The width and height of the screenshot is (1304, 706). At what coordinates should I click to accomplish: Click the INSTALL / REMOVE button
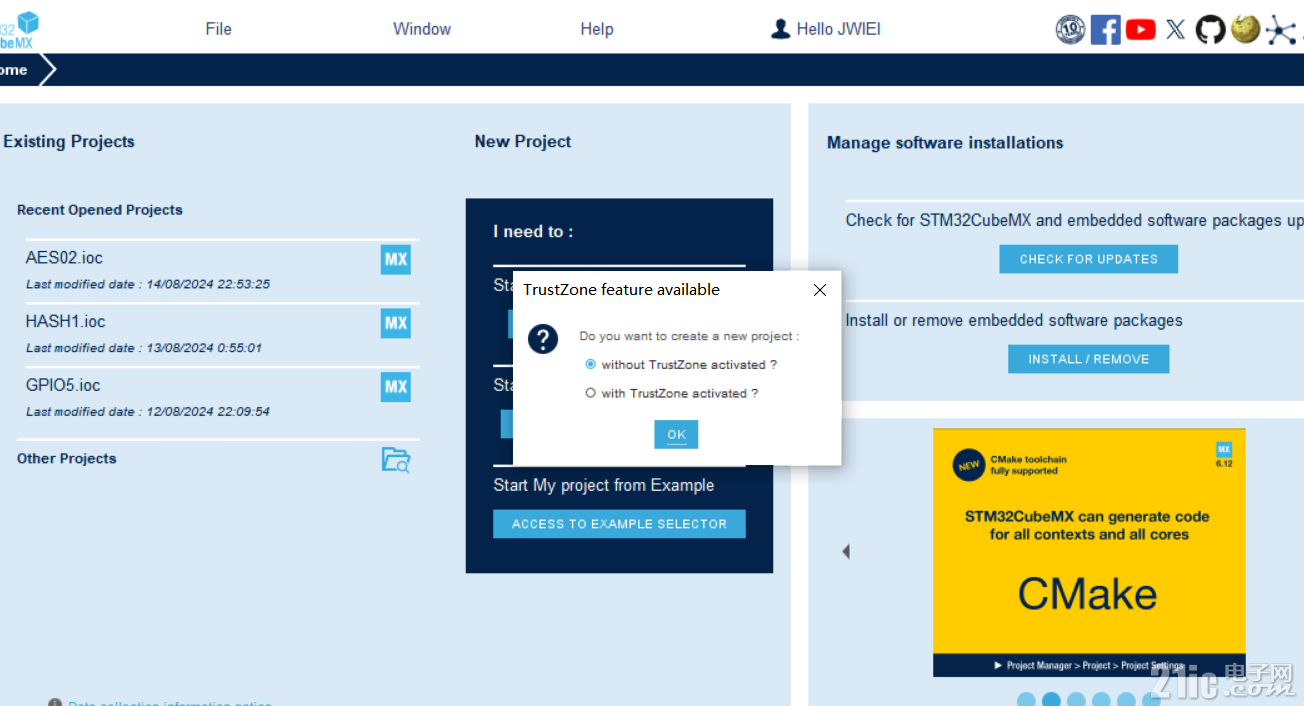pos(1088,359)
